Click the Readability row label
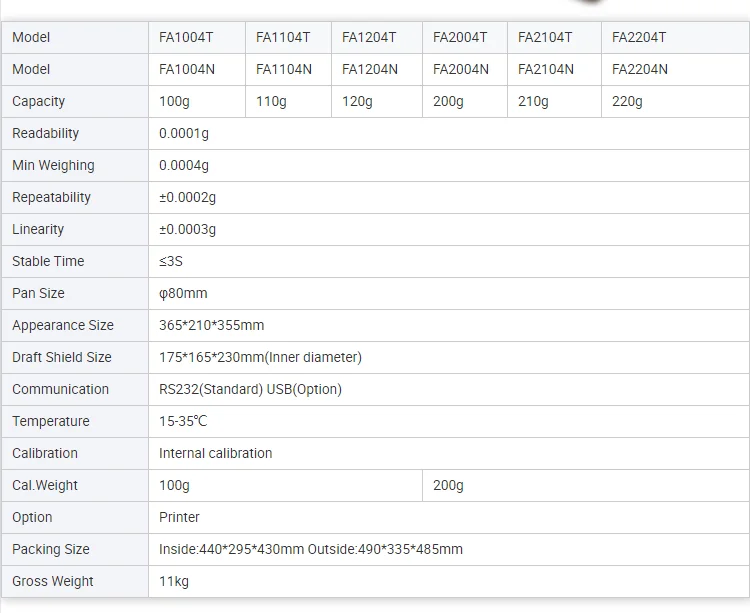750x613 pixels. (45, 133)
